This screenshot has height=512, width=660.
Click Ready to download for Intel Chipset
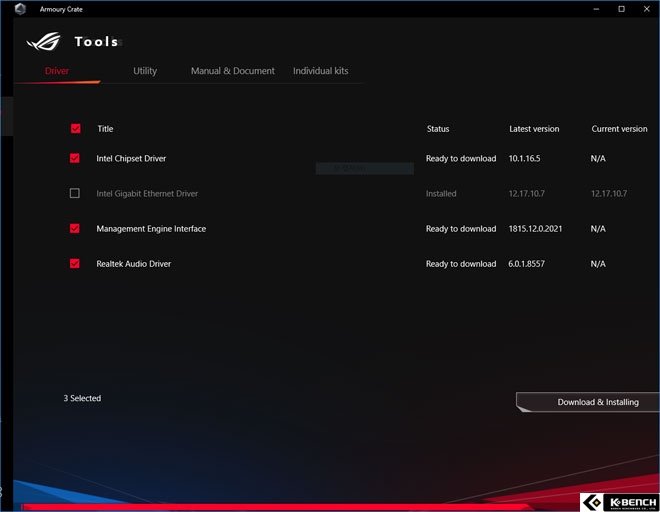[x=461, y=159]
